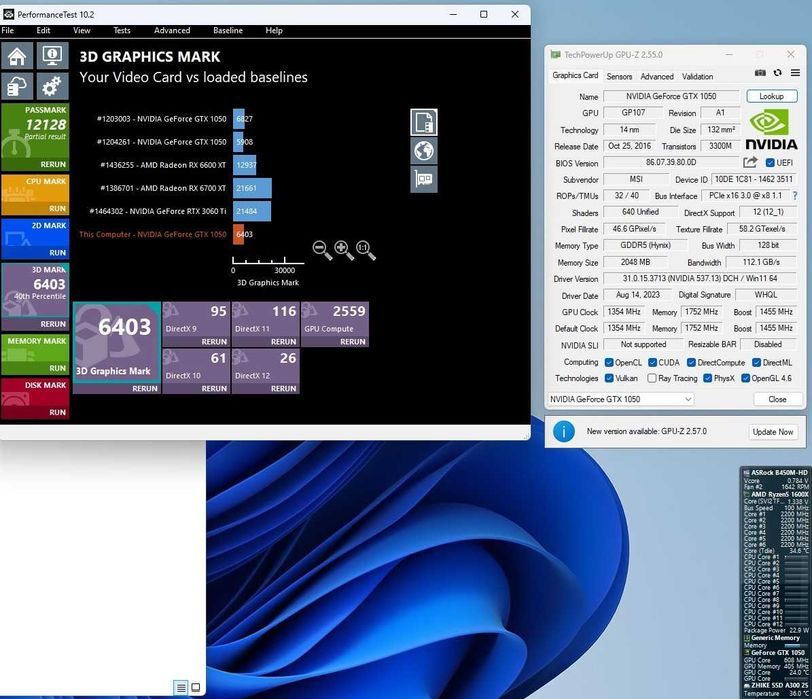Click the video card selection icon
The height and width of the screenshot is (699, 812).
point(424,179)
